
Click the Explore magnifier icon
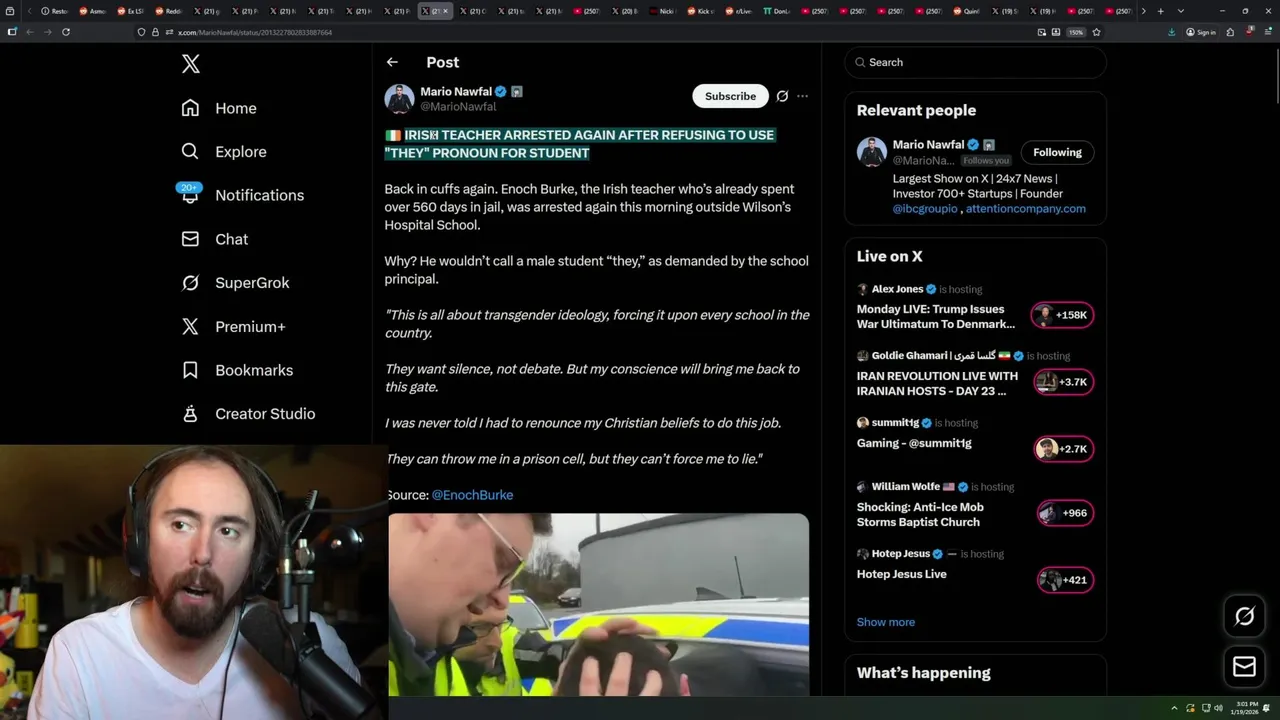190,152
